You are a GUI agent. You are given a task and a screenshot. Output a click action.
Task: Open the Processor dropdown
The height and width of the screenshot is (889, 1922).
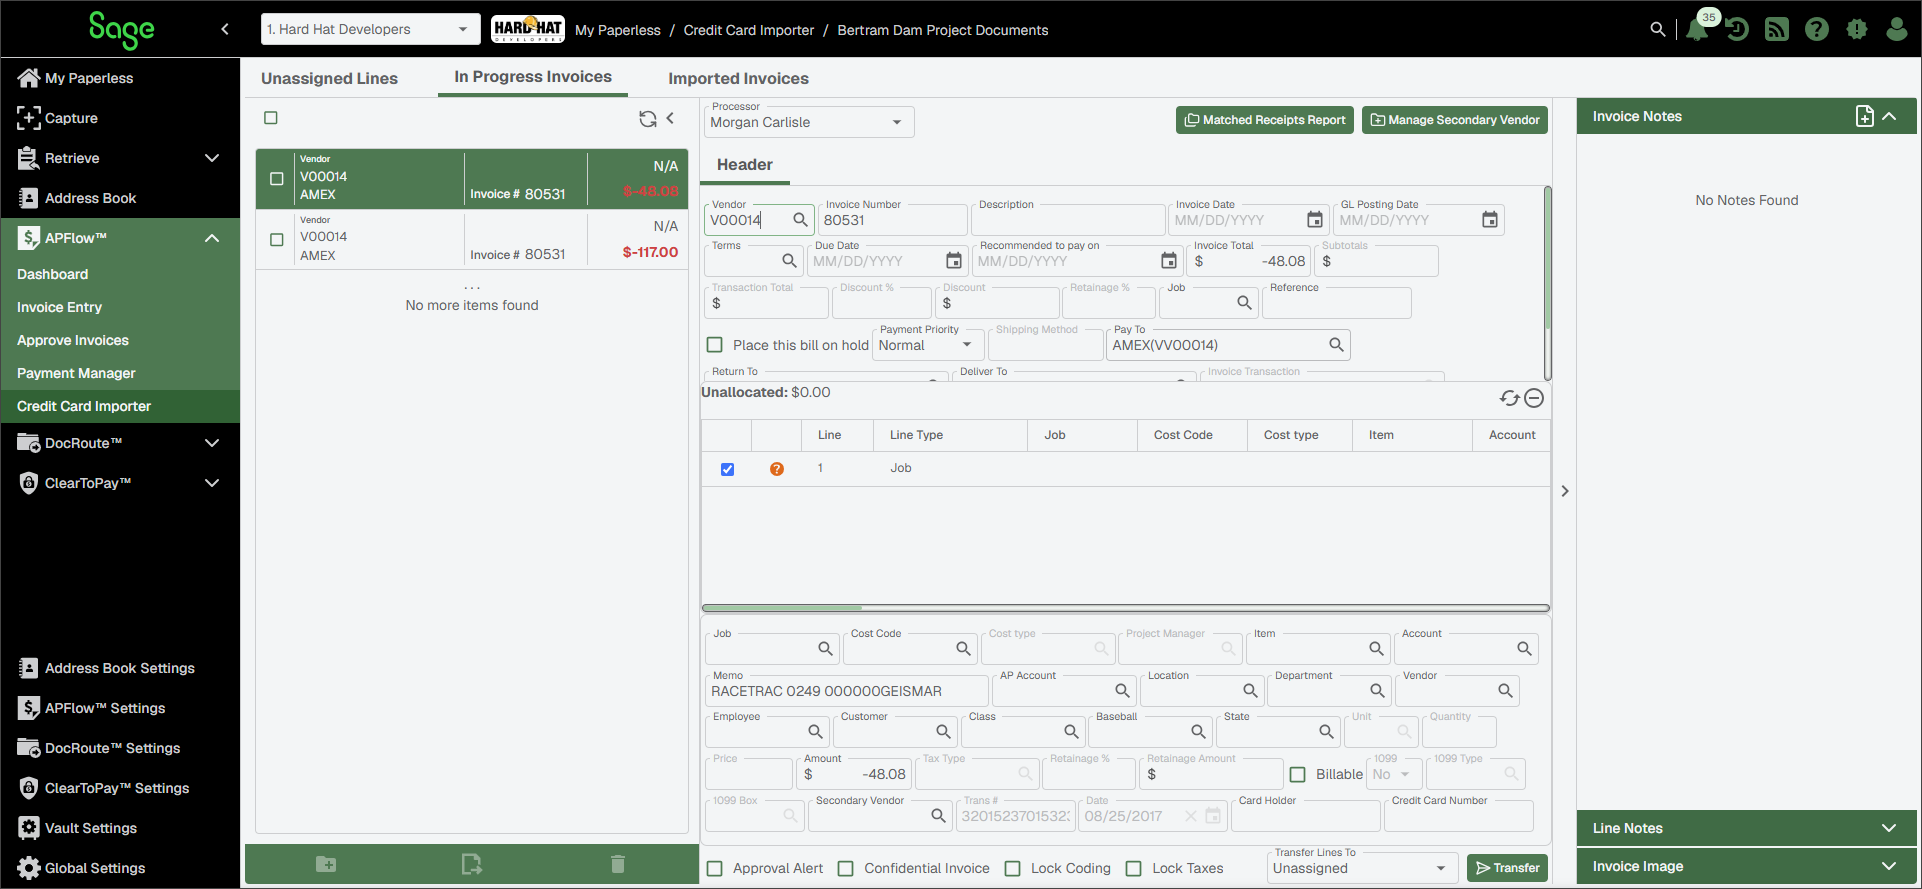(x=808, y=122)
